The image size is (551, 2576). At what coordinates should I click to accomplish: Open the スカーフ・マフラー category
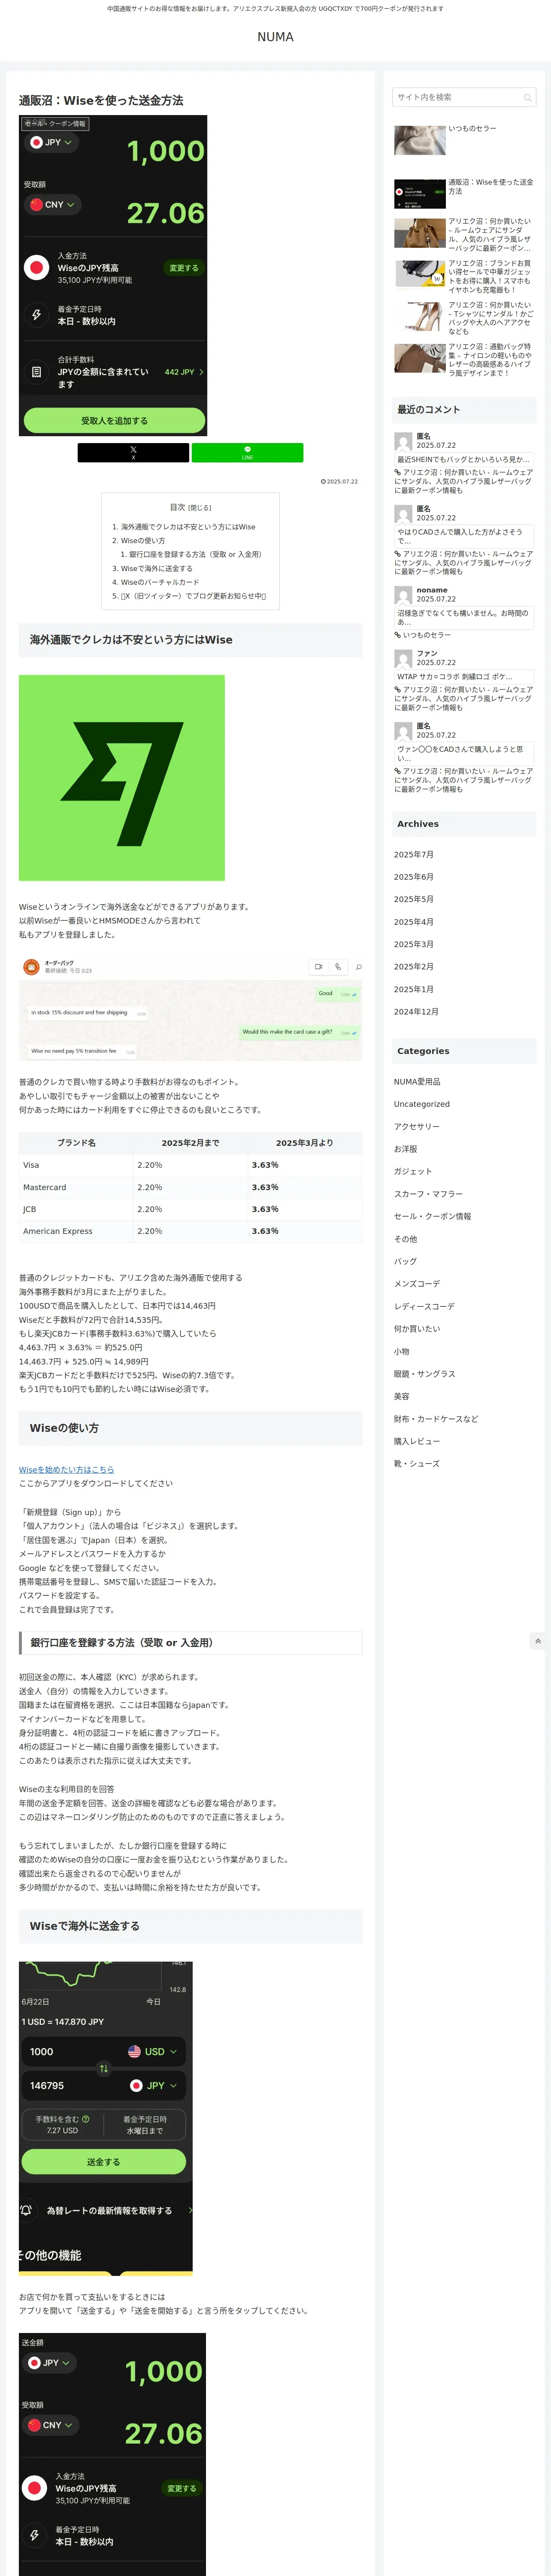(428, 1194)
